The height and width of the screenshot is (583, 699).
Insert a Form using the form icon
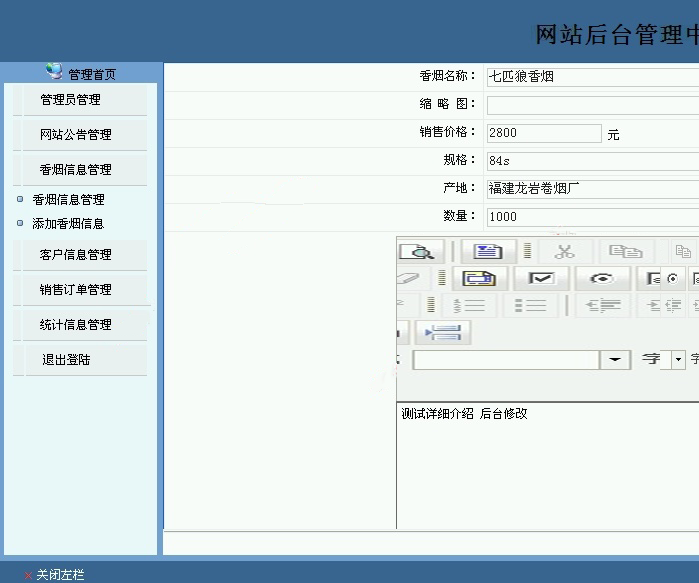pos(479,278)
